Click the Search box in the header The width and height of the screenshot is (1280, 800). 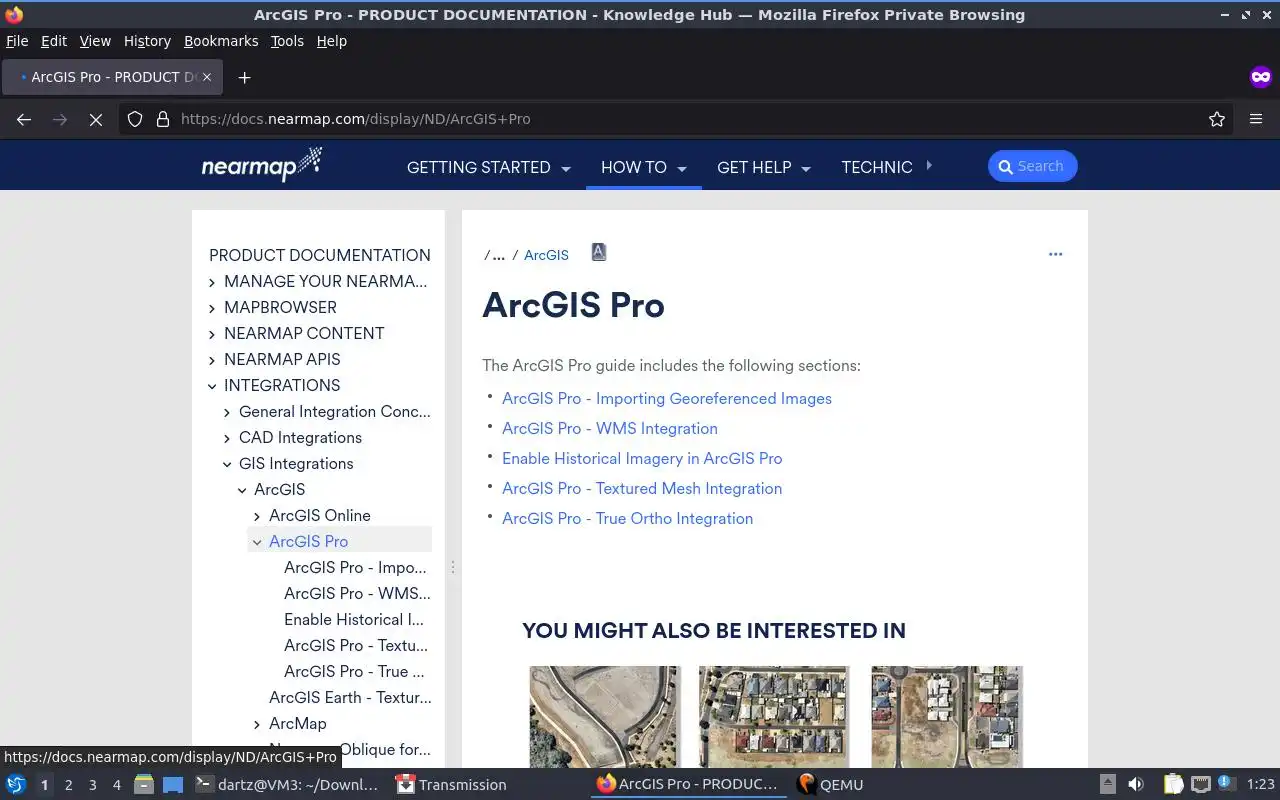coord(1032,166)
